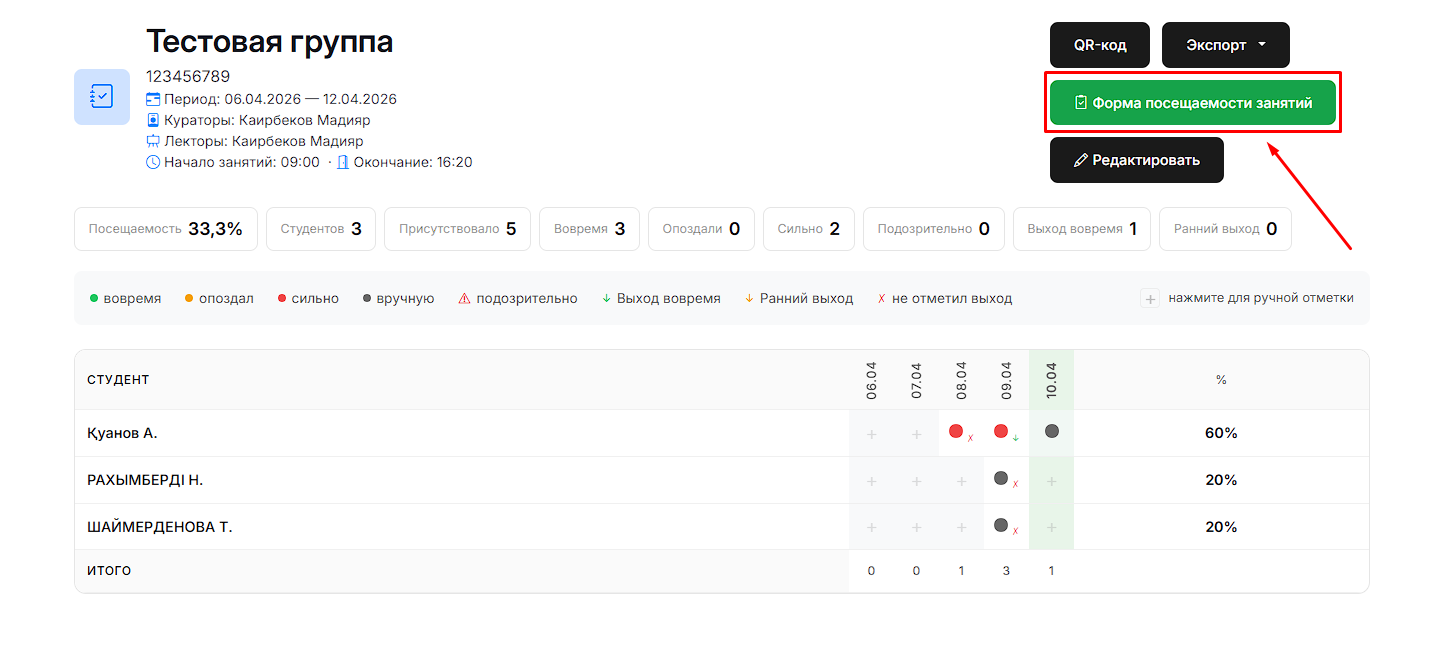Select the 06.04 date column header
Viewport: 1433px width, 645px height.
pyautogui.click(x=871, y=380)
